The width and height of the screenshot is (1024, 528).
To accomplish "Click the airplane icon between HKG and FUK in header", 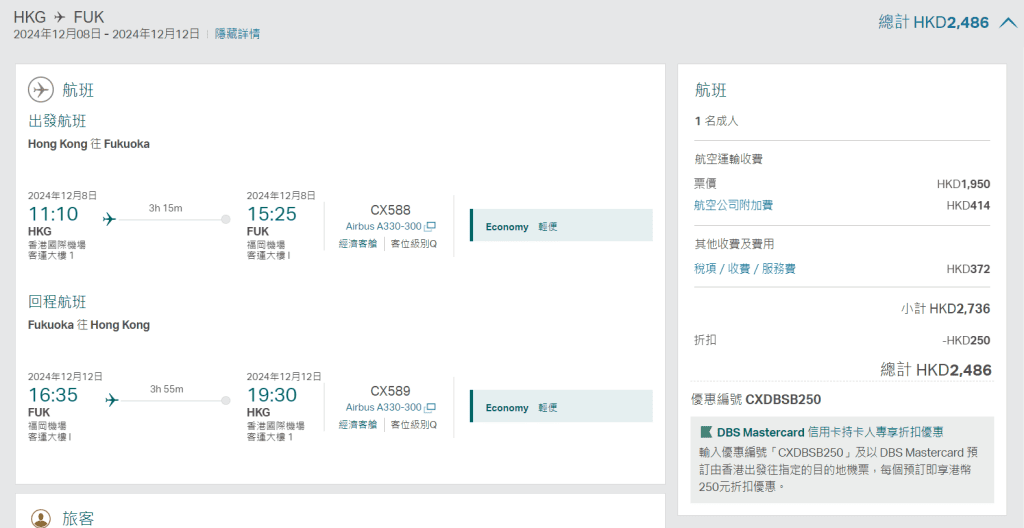I will click(60, 17).
